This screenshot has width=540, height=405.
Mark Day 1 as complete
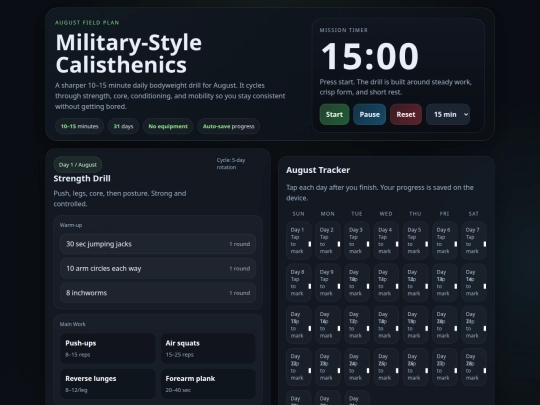tap(299, 240)
